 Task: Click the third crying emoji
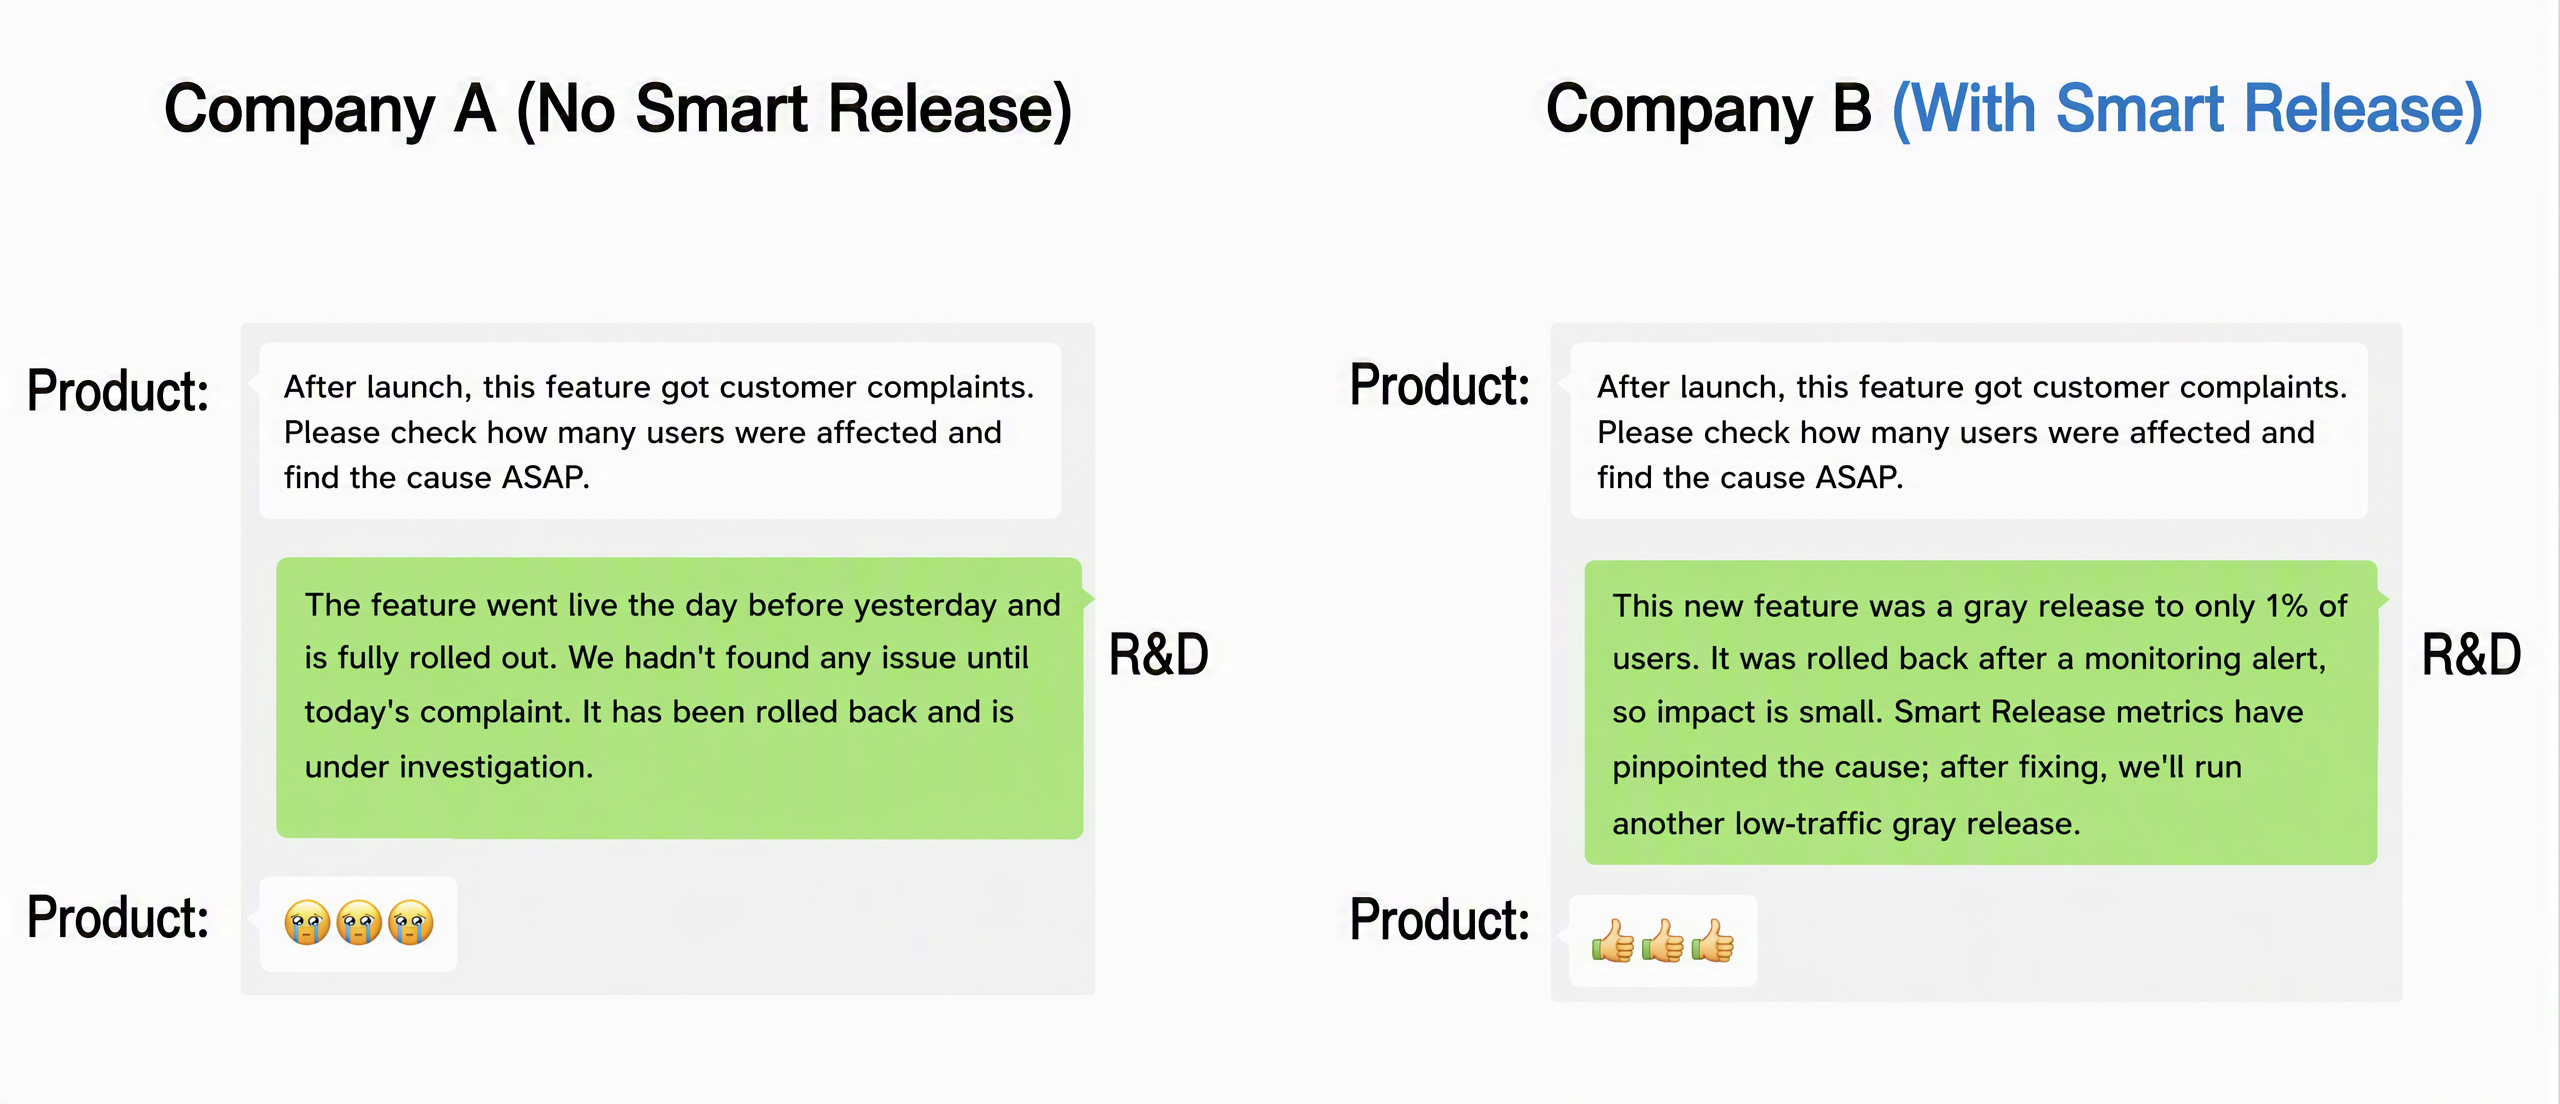pos(411,922)
